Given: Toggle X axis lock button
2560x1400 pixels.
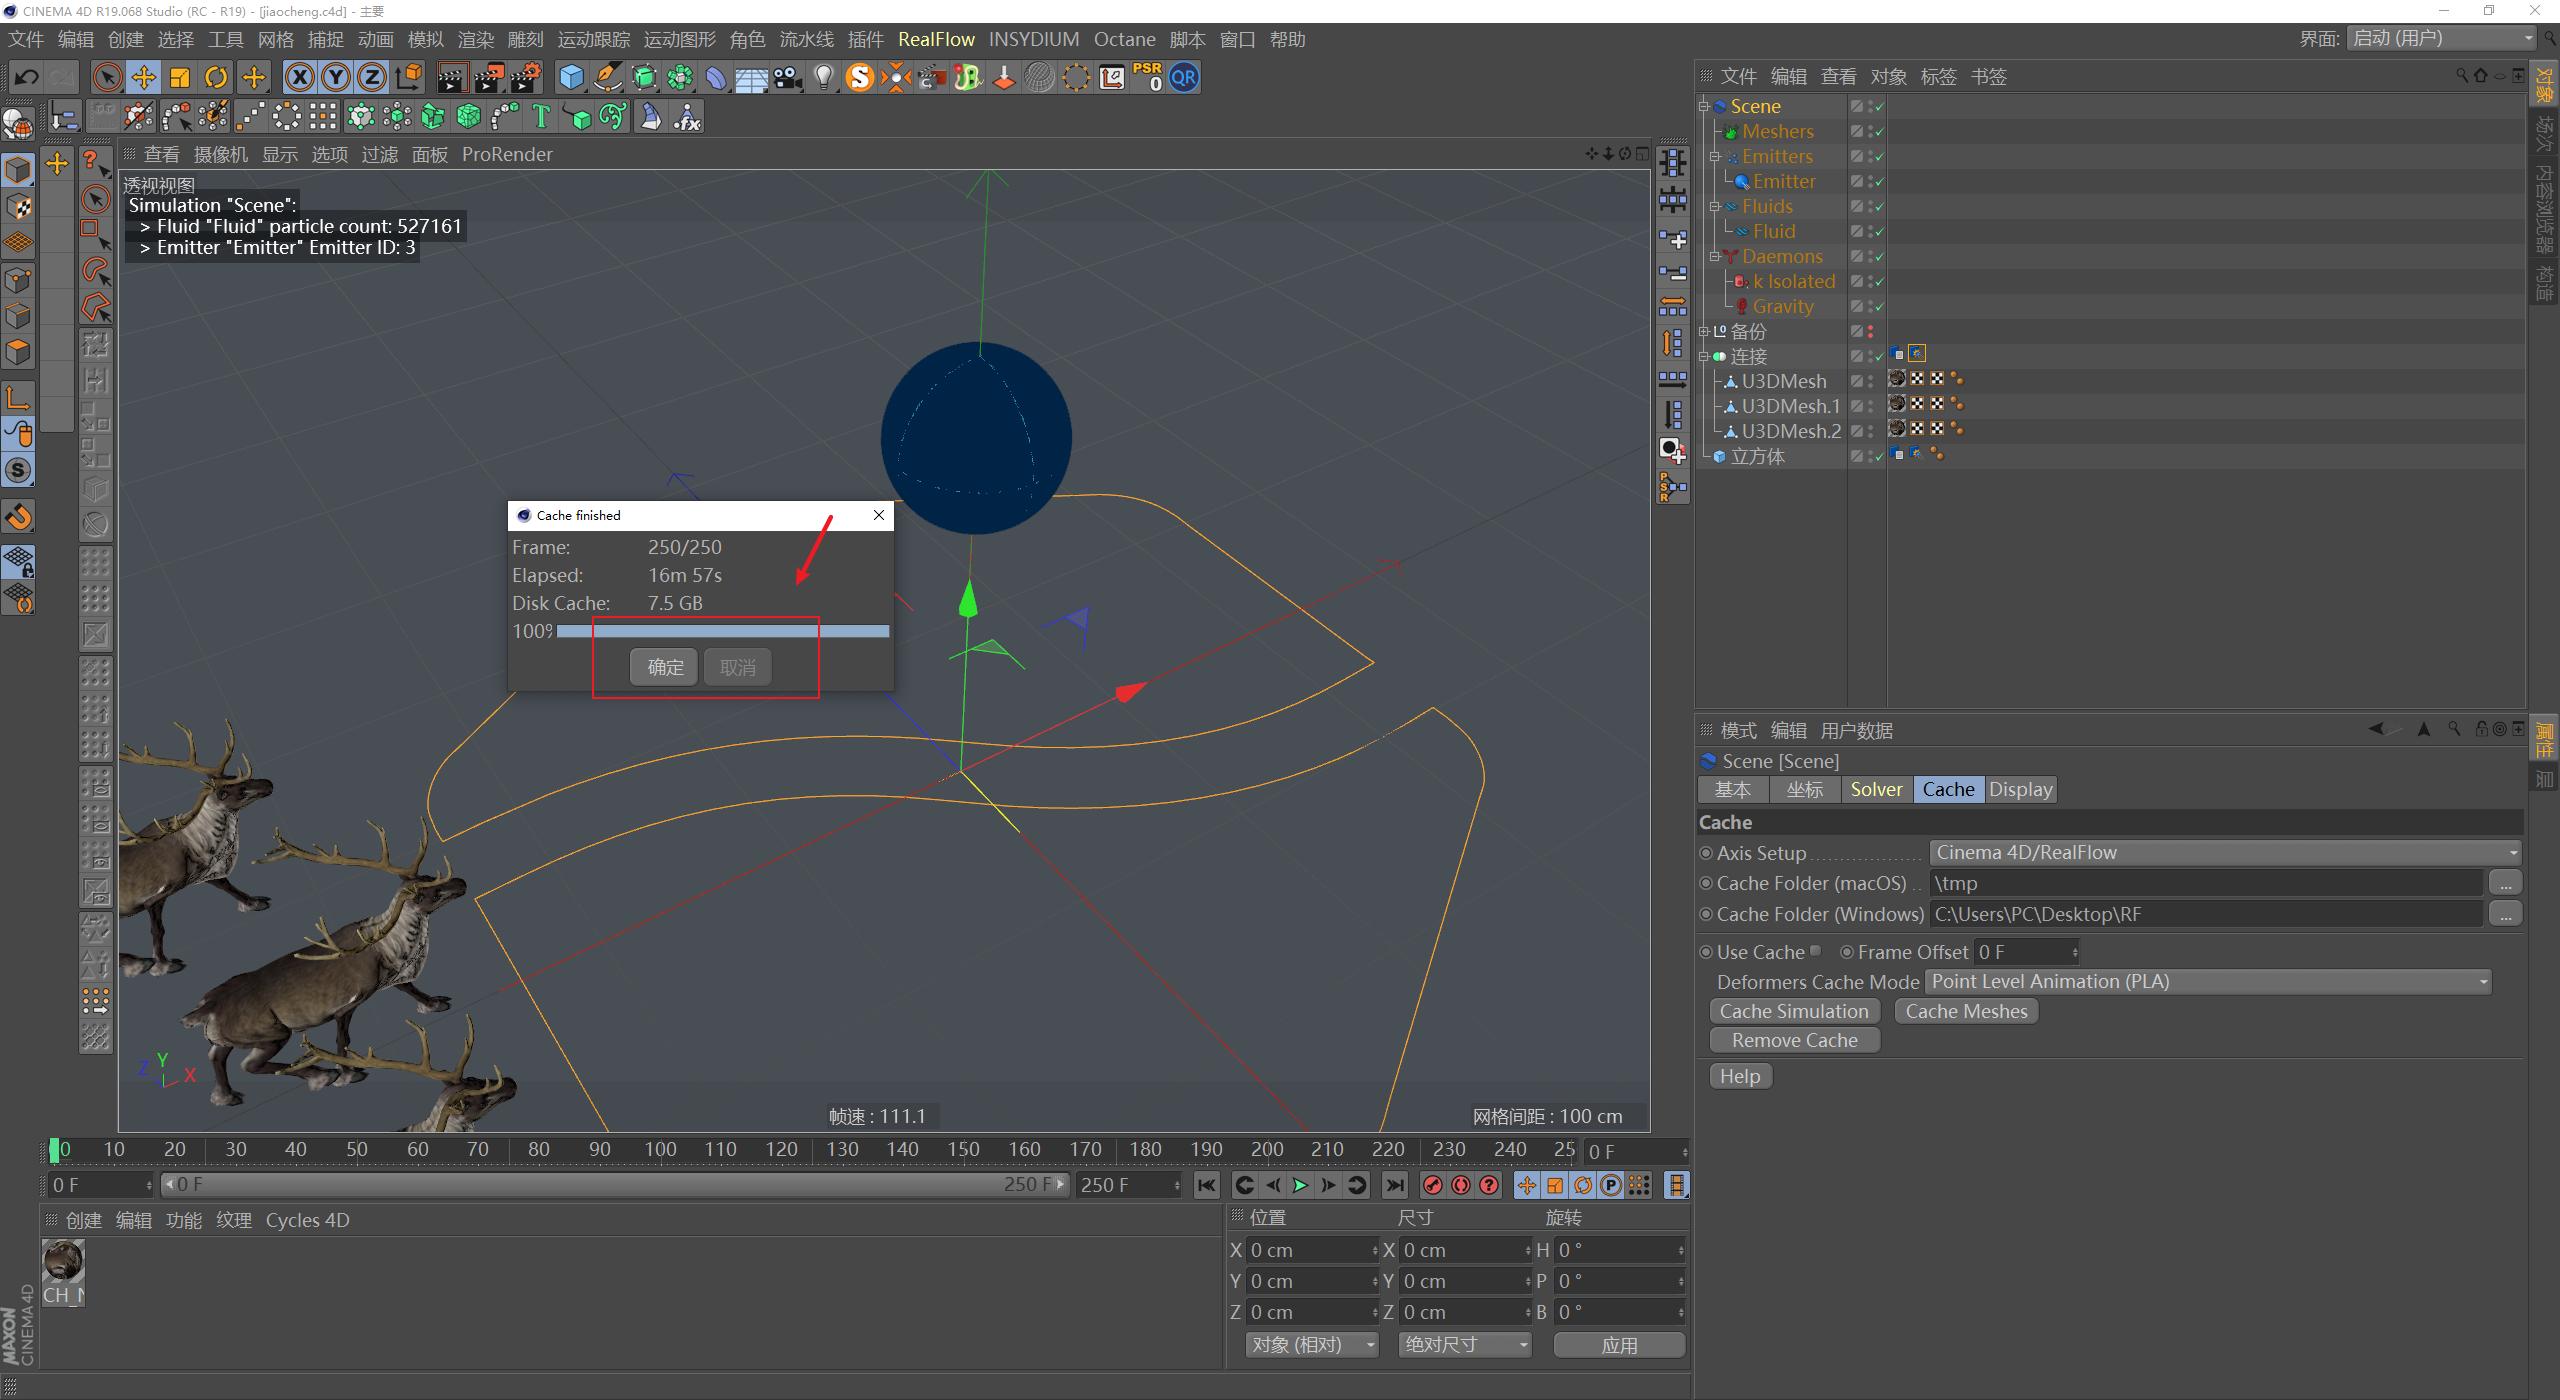Looking at the screenshot, I should [x=299, y=77].
